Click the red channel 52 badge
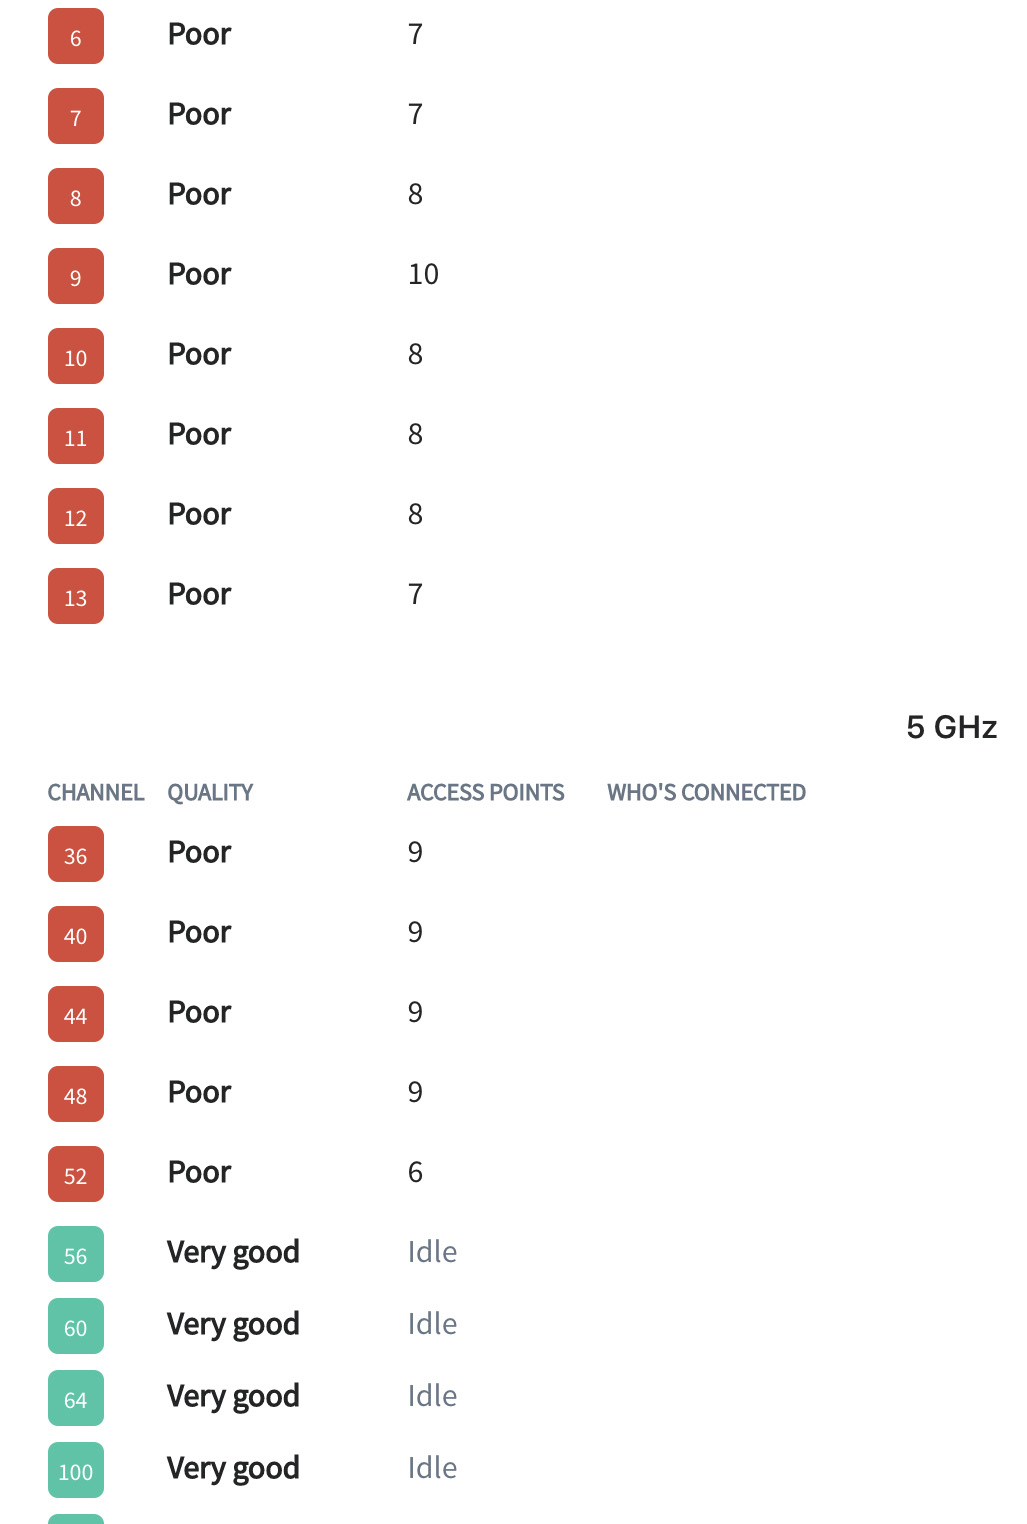The height and width of the screenshot is (1524, 1027). point(76,1174)
